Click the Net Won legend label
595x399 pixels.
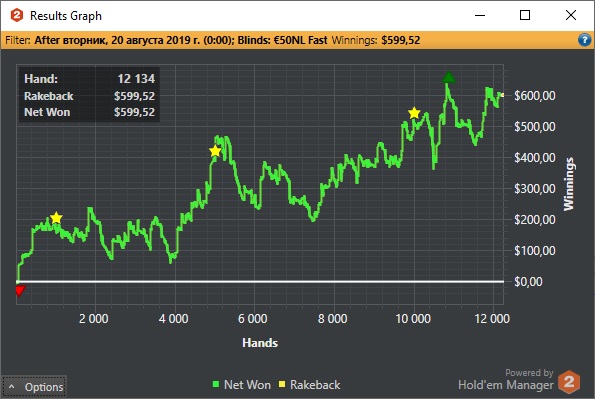coord(247,385)
